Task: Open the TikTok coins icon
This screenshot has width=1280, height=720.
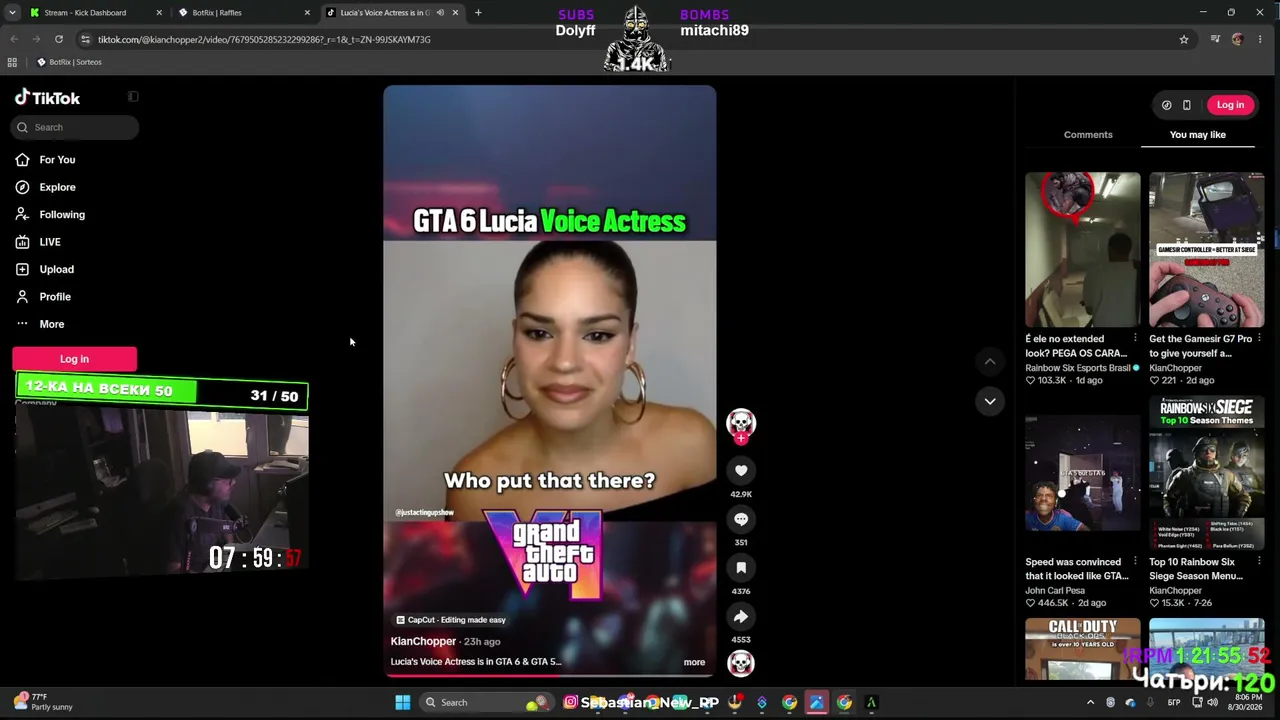Action: (1166, 105)
